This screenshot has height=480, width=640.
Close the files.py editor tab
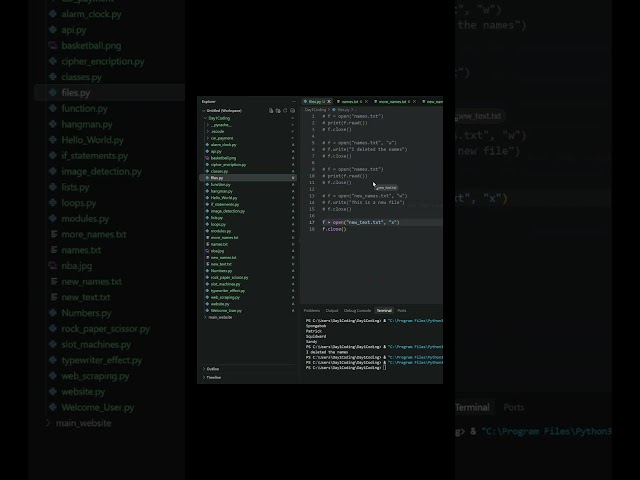[329, 102]
